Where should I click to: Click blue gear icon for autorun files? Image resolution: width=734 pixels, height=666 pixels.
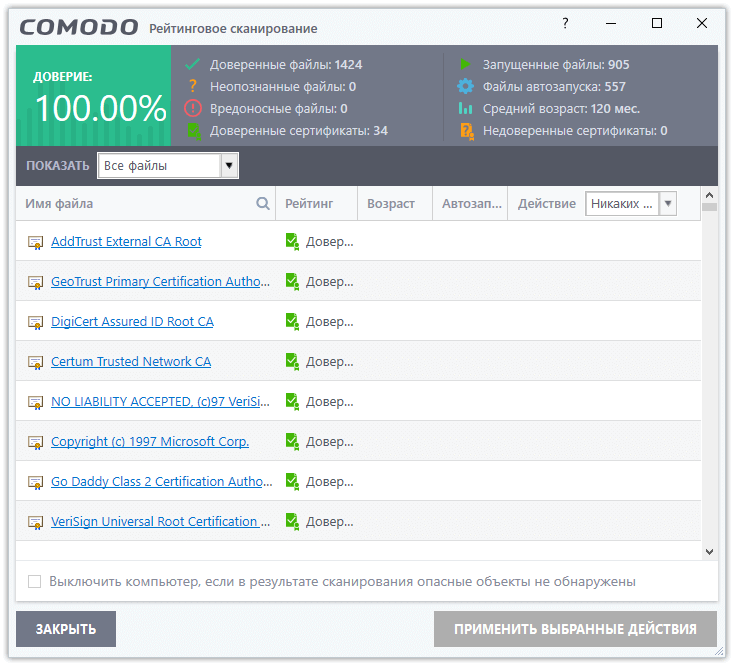[x=465, y=86]
